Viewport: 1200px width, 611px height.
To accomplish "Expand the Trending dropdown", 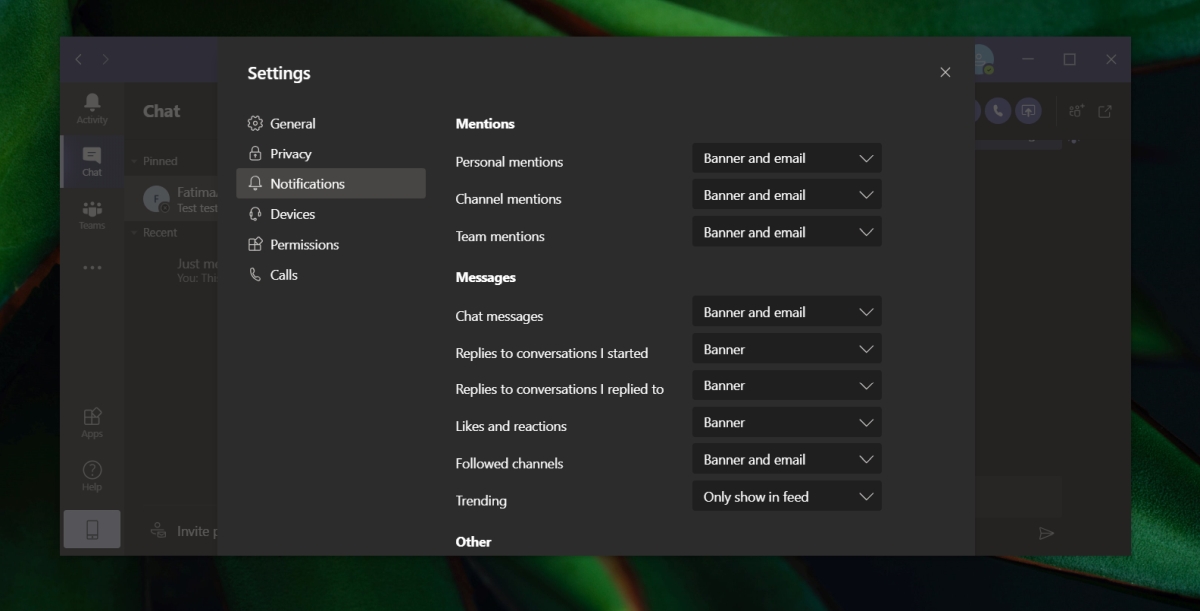I will pos(786,496).
